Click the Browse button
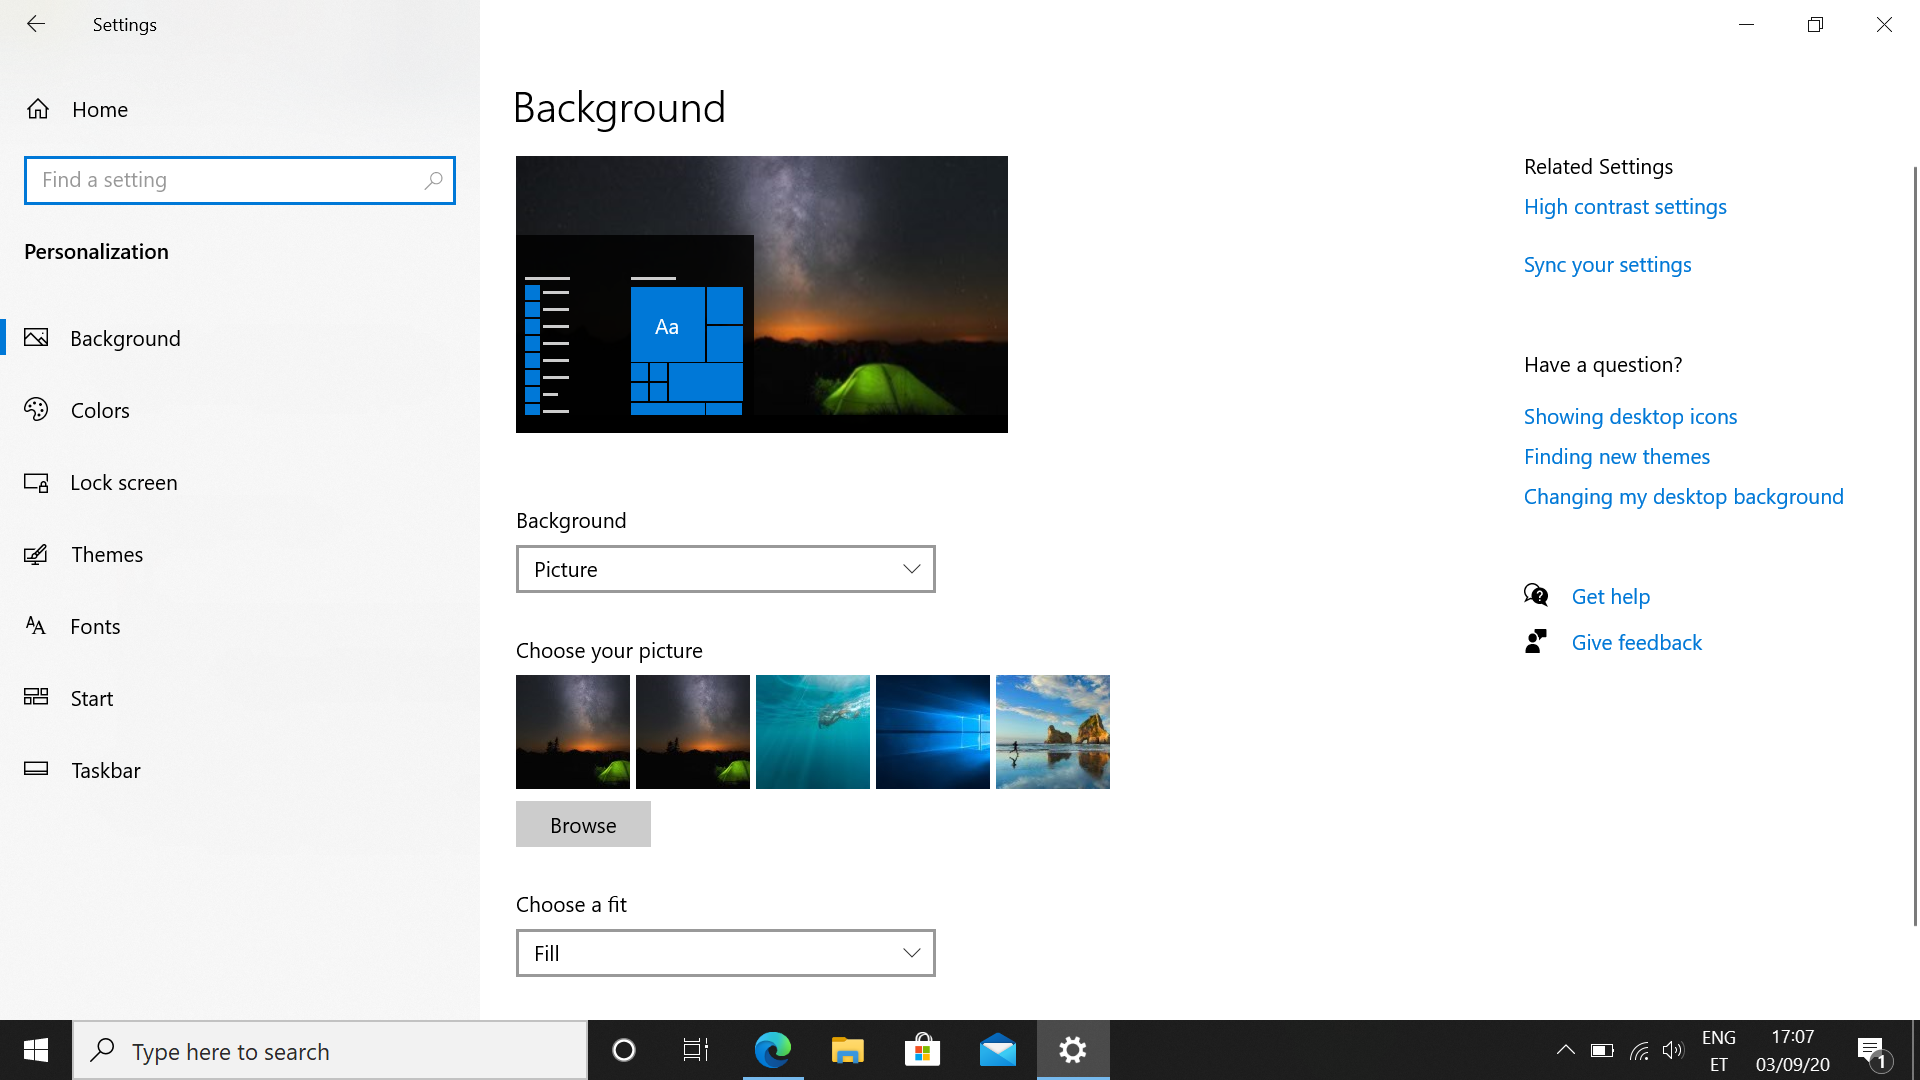The height and width of the screenshot is (1080, 1920). [x=583, y=825]
